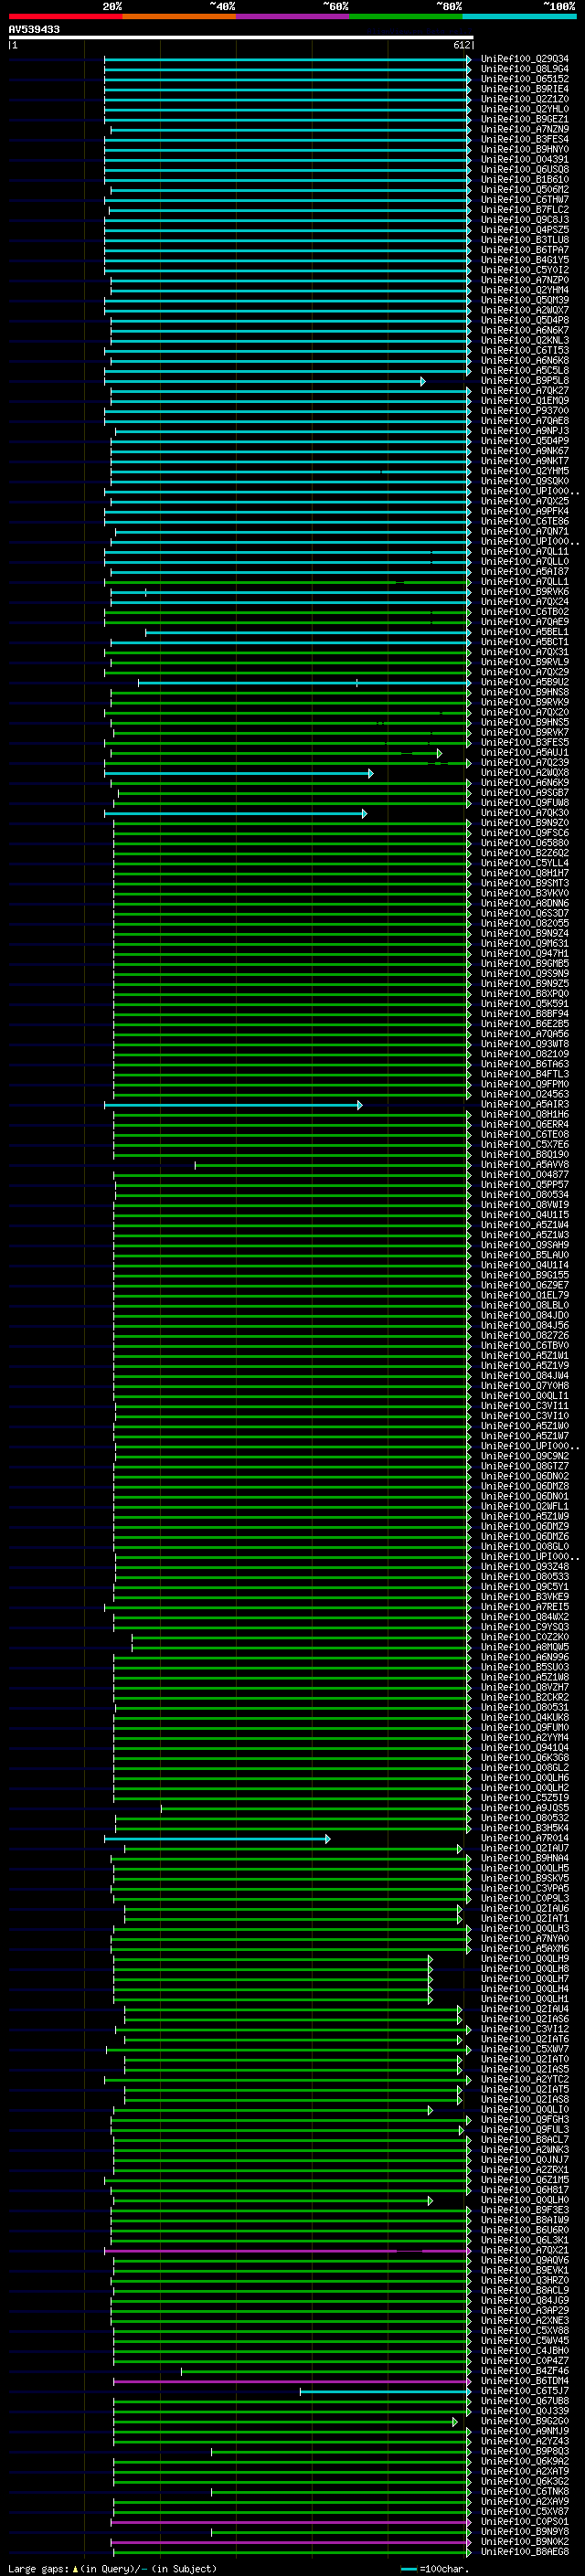
Task: Click the UniRef100_B9P5L8 label
Action: pyautogui.click(x=524, y=381)
